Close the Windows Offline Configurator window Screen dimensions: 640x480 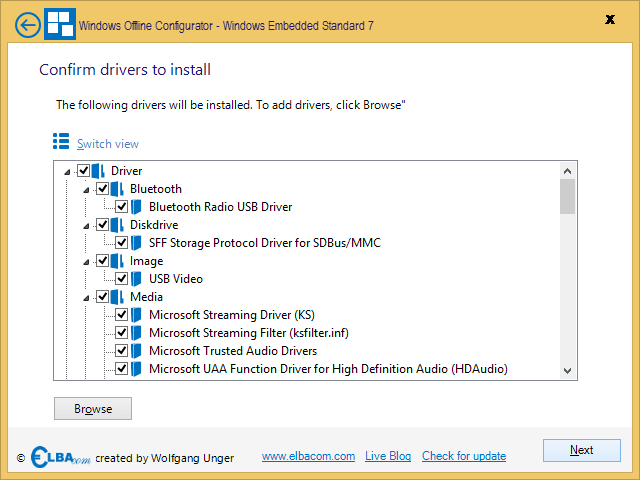(x=610, y=19)
